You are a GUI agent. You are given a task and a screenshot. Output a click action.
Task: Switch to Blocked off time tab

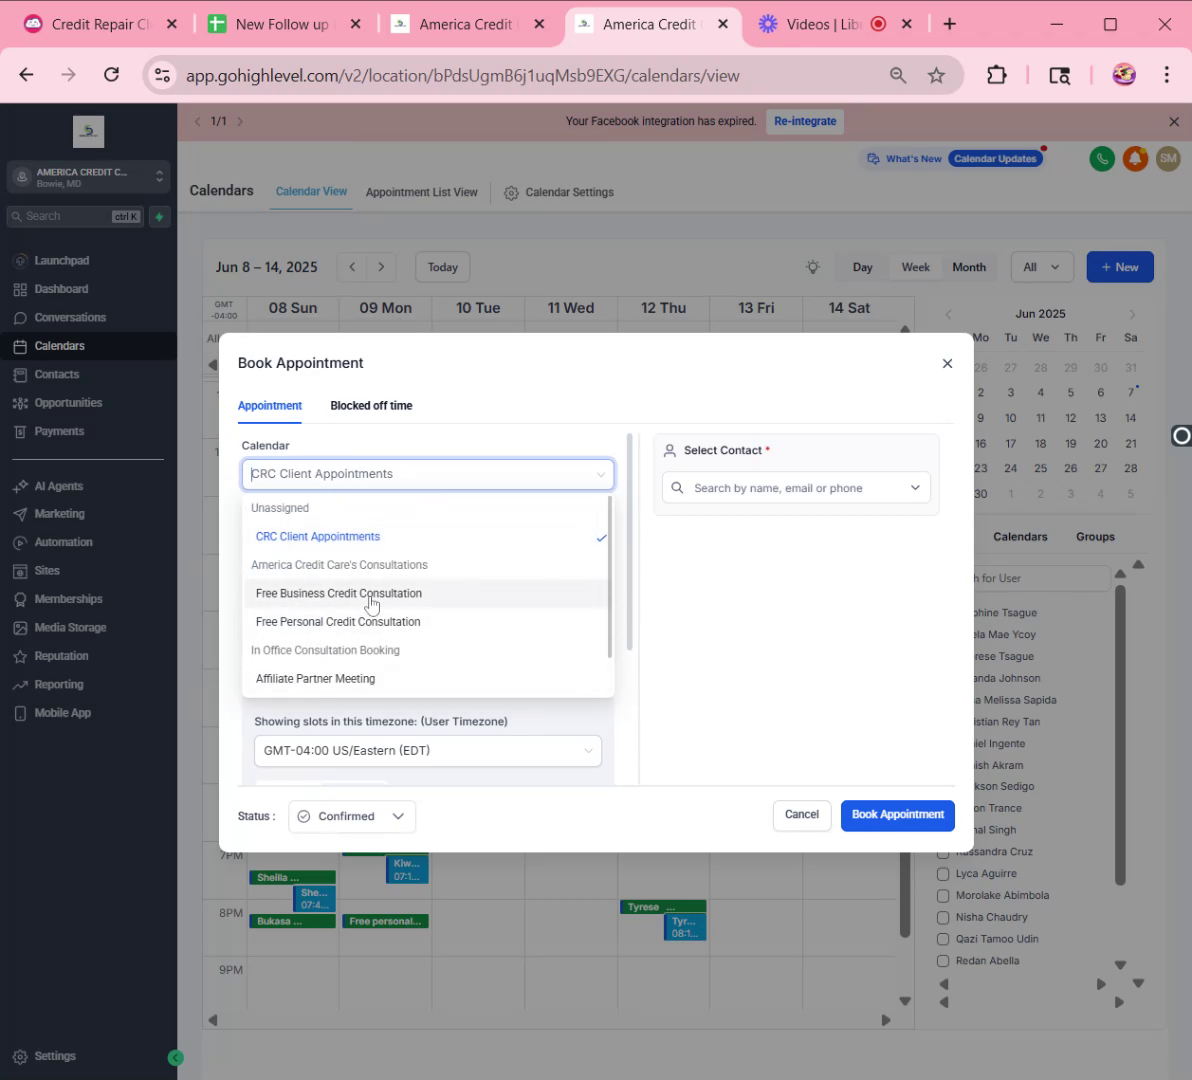point(371,406)
